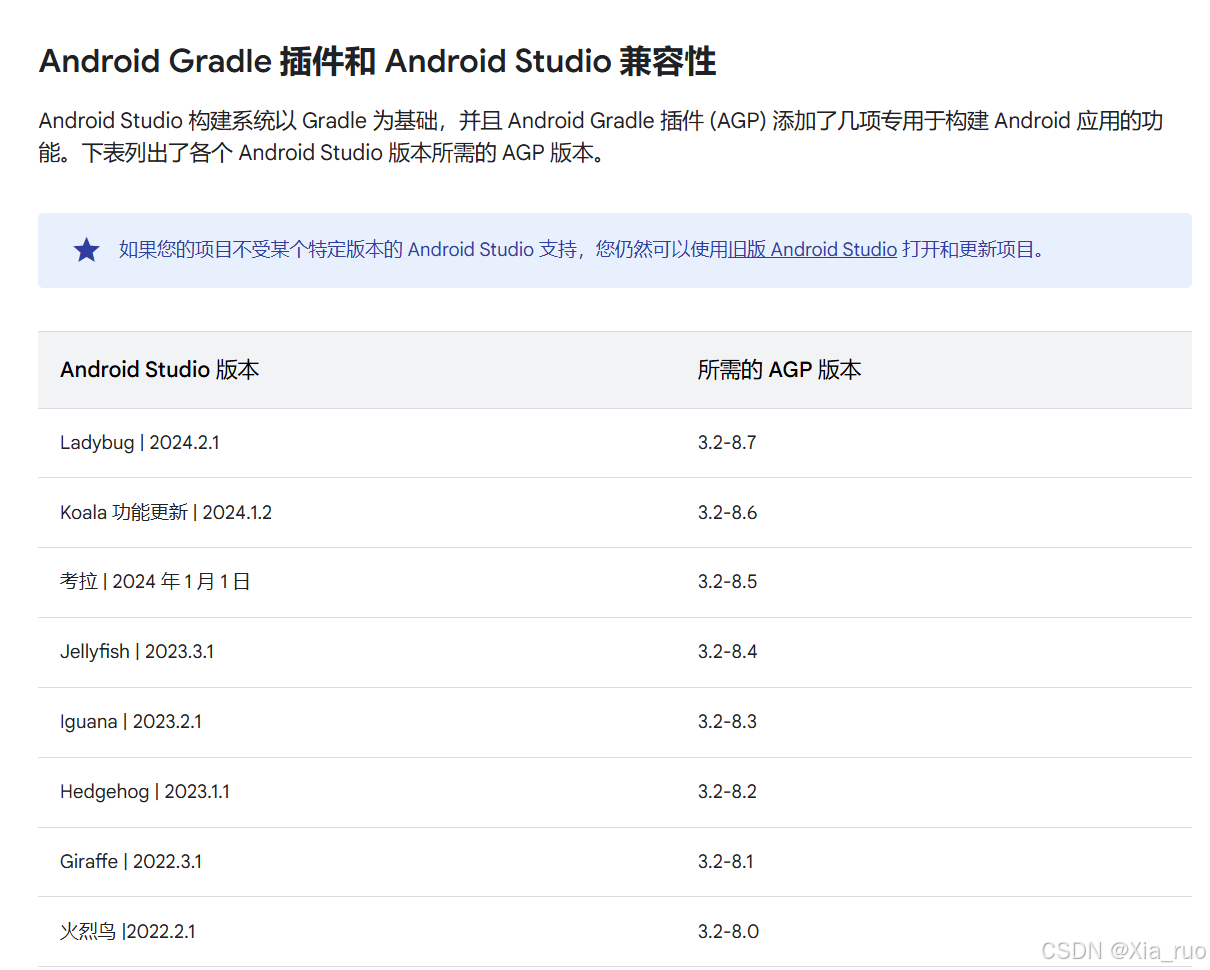Select the Android Studio 版本 column header
This screenshot has width=1210, height=970.
point(159,369)
